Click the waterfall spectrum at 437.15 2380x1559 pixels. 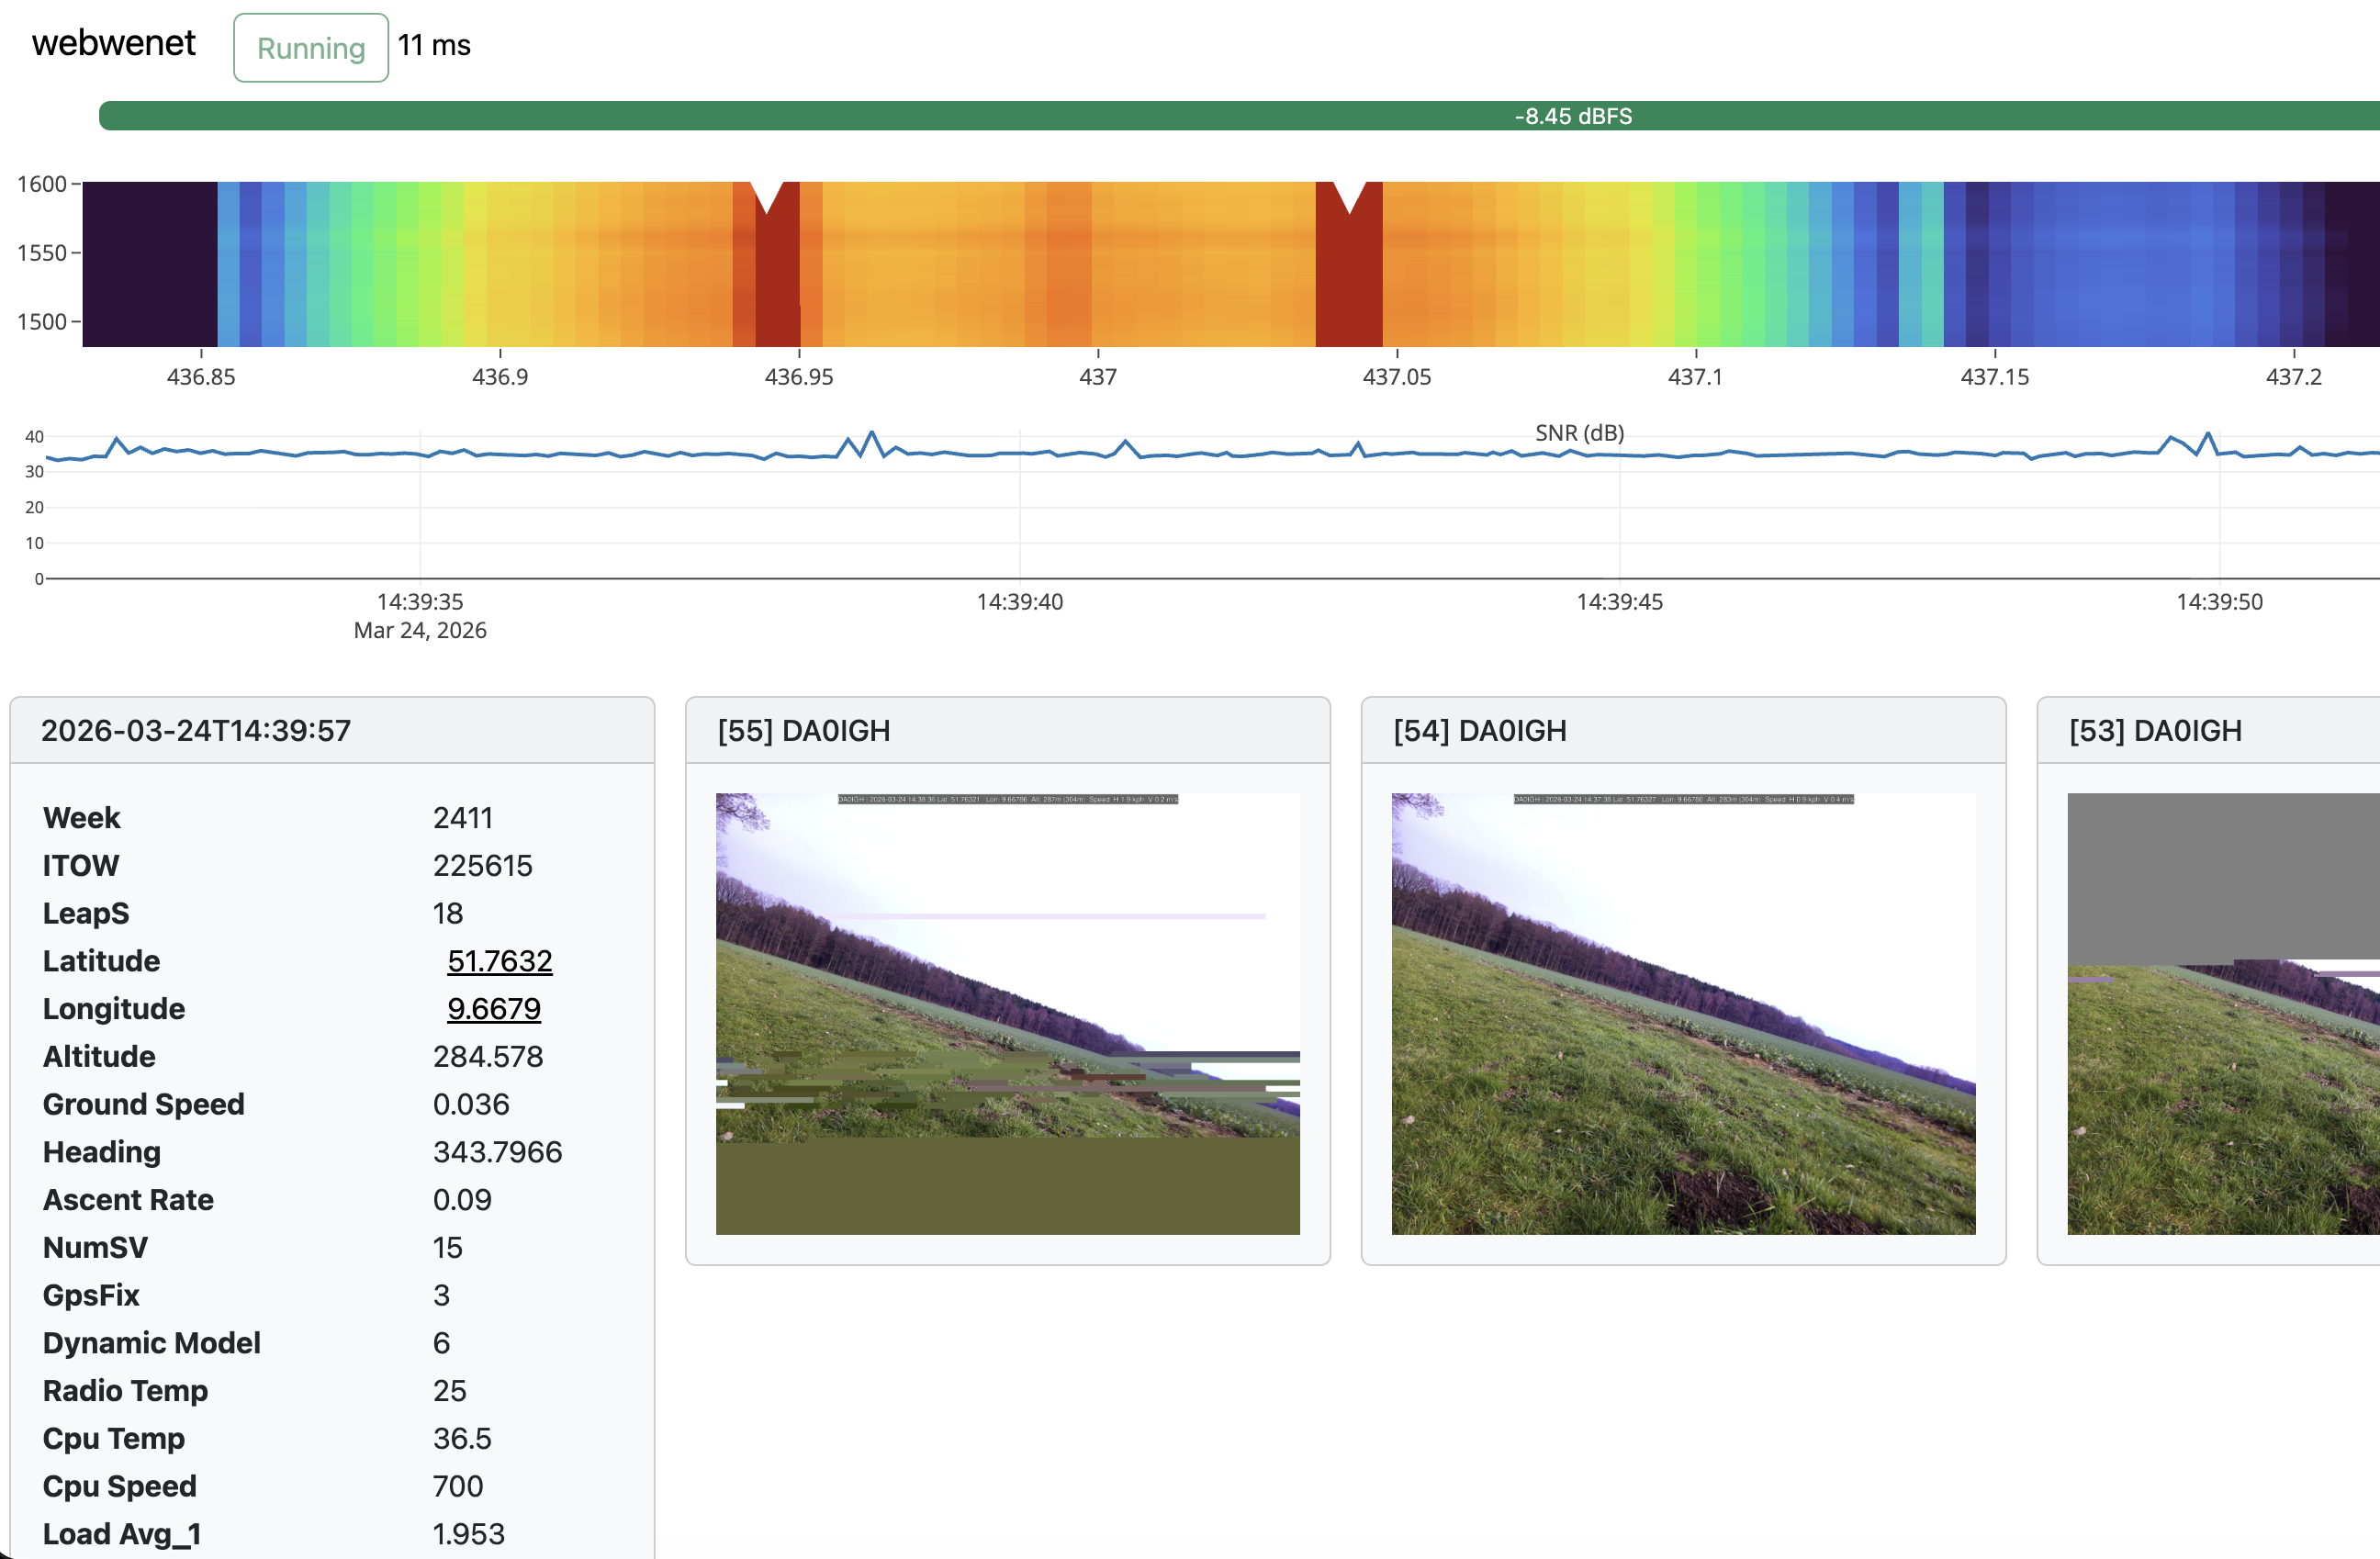(x=1994, y=265)
